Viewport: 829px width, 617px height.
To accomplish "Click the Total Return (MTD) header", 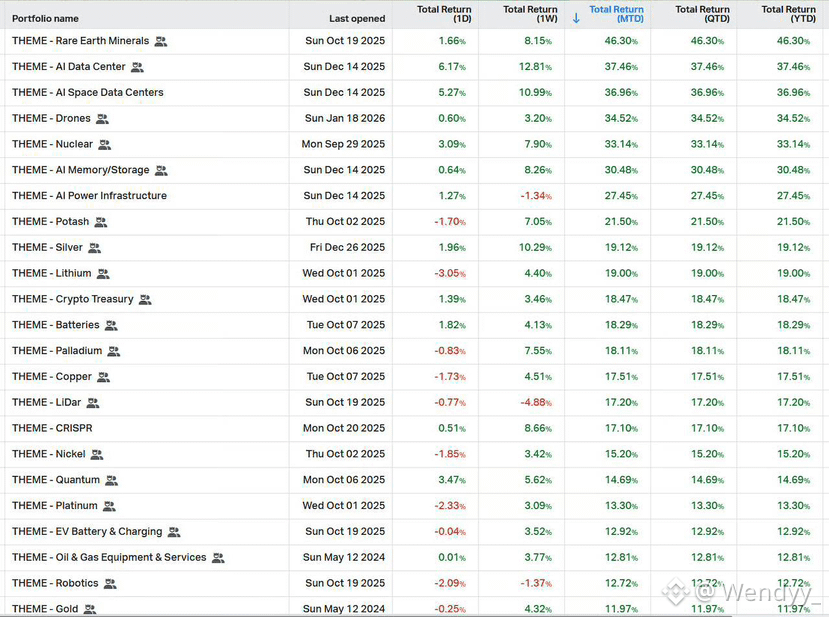I will pyautogui.click(x=616, y=14).
